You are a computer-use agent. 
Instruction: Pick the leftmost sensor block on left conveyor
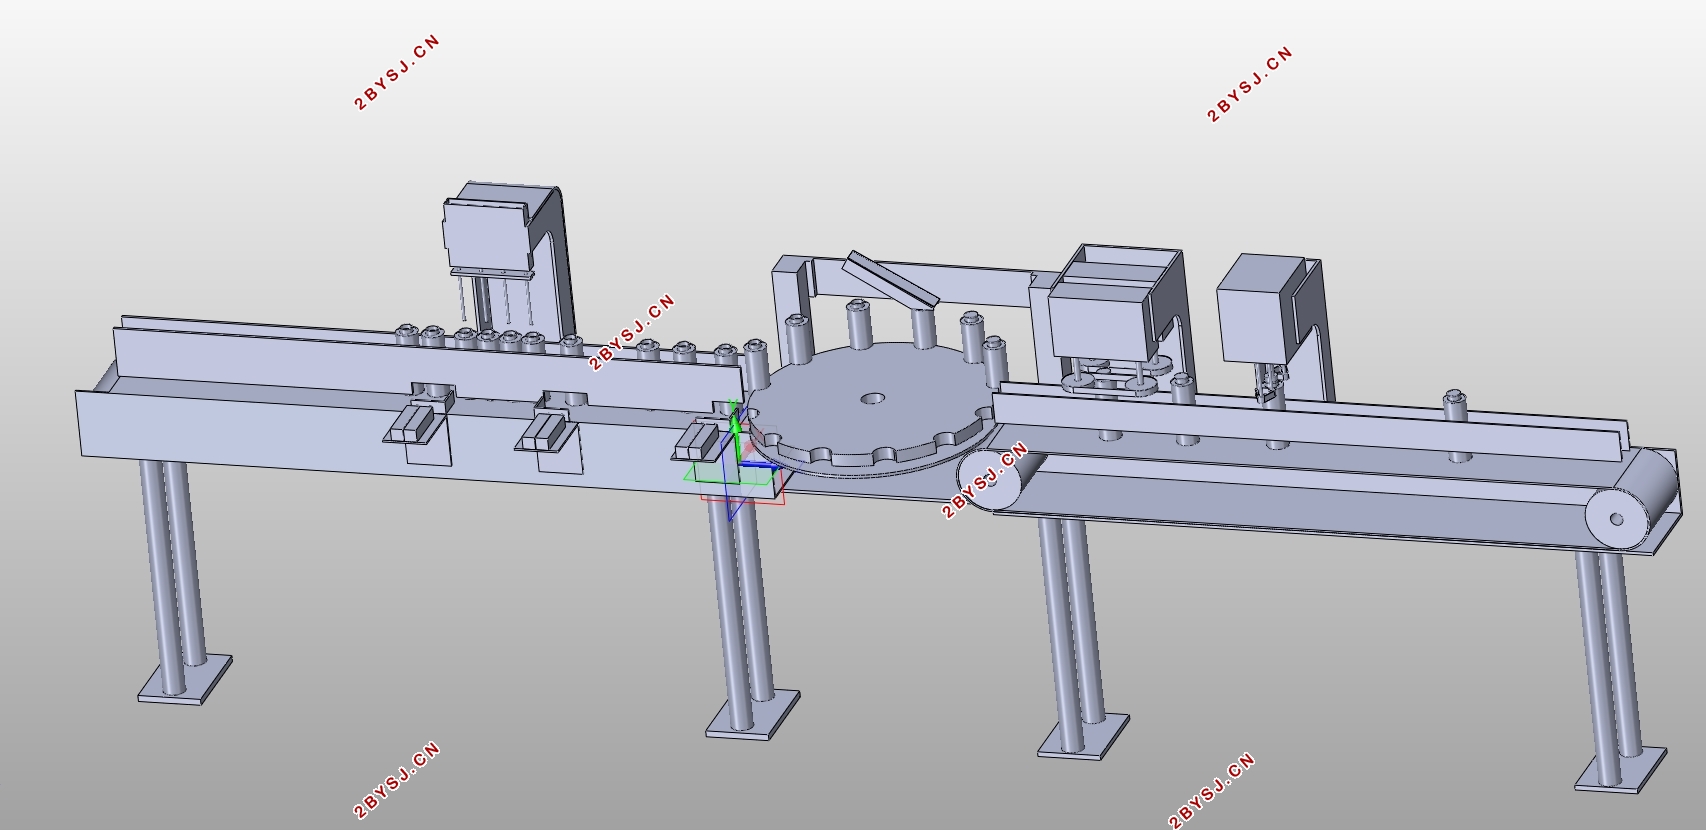click(411, 422)
